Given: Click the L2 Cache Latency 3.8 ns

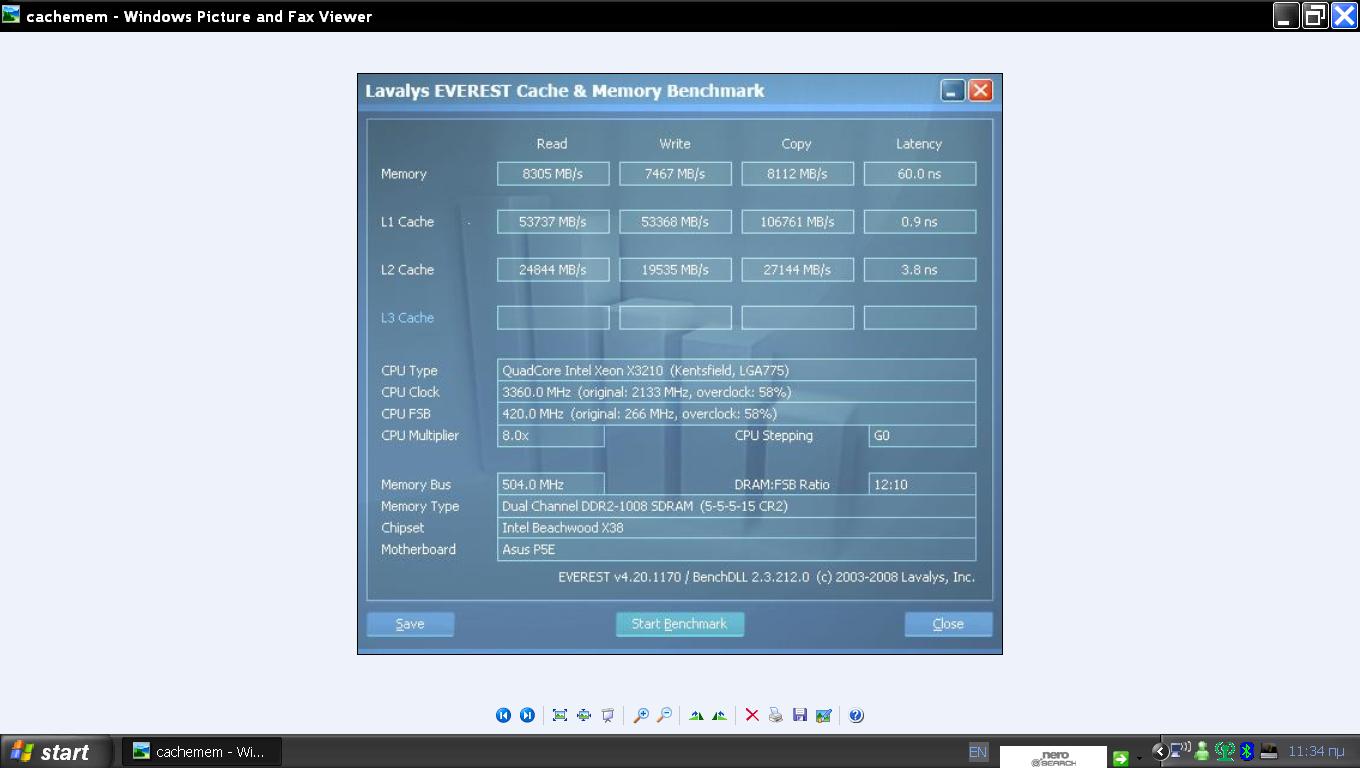Looking at the screenshot, I should coord(919,270).
